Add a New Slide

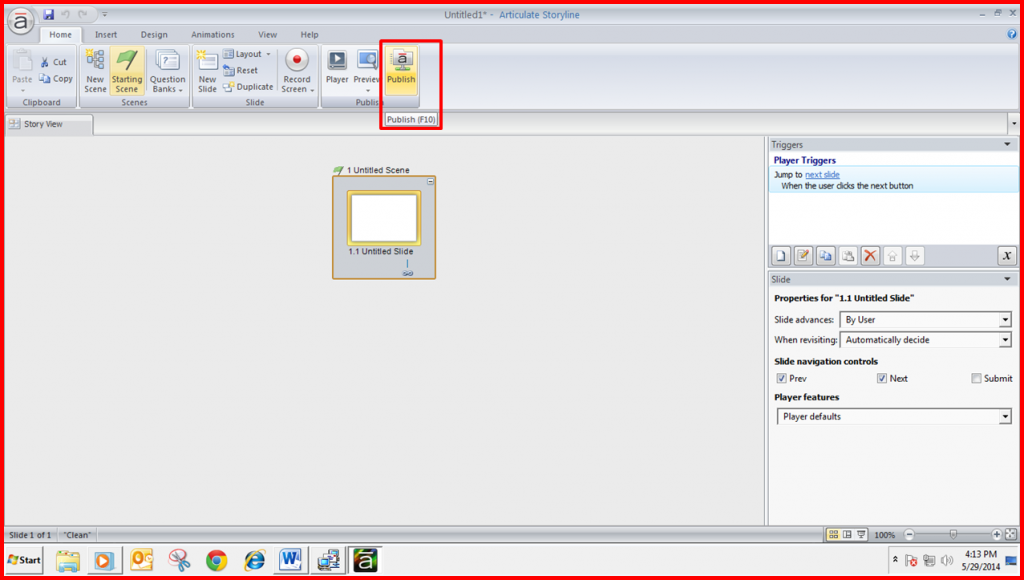(207, 71)
